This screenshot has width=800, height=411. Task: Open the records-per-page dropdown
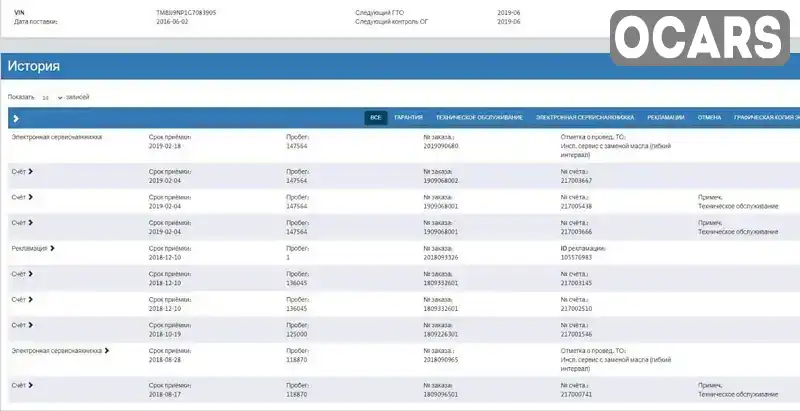pos(51,97)
